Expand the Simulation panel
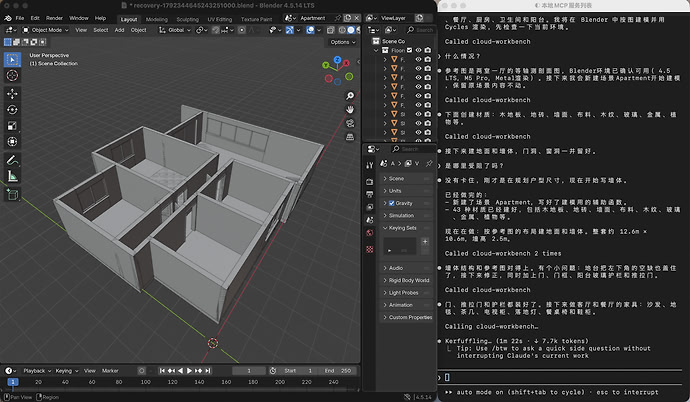The height and width of the screenshot is (402, 690). coord(406,216)
